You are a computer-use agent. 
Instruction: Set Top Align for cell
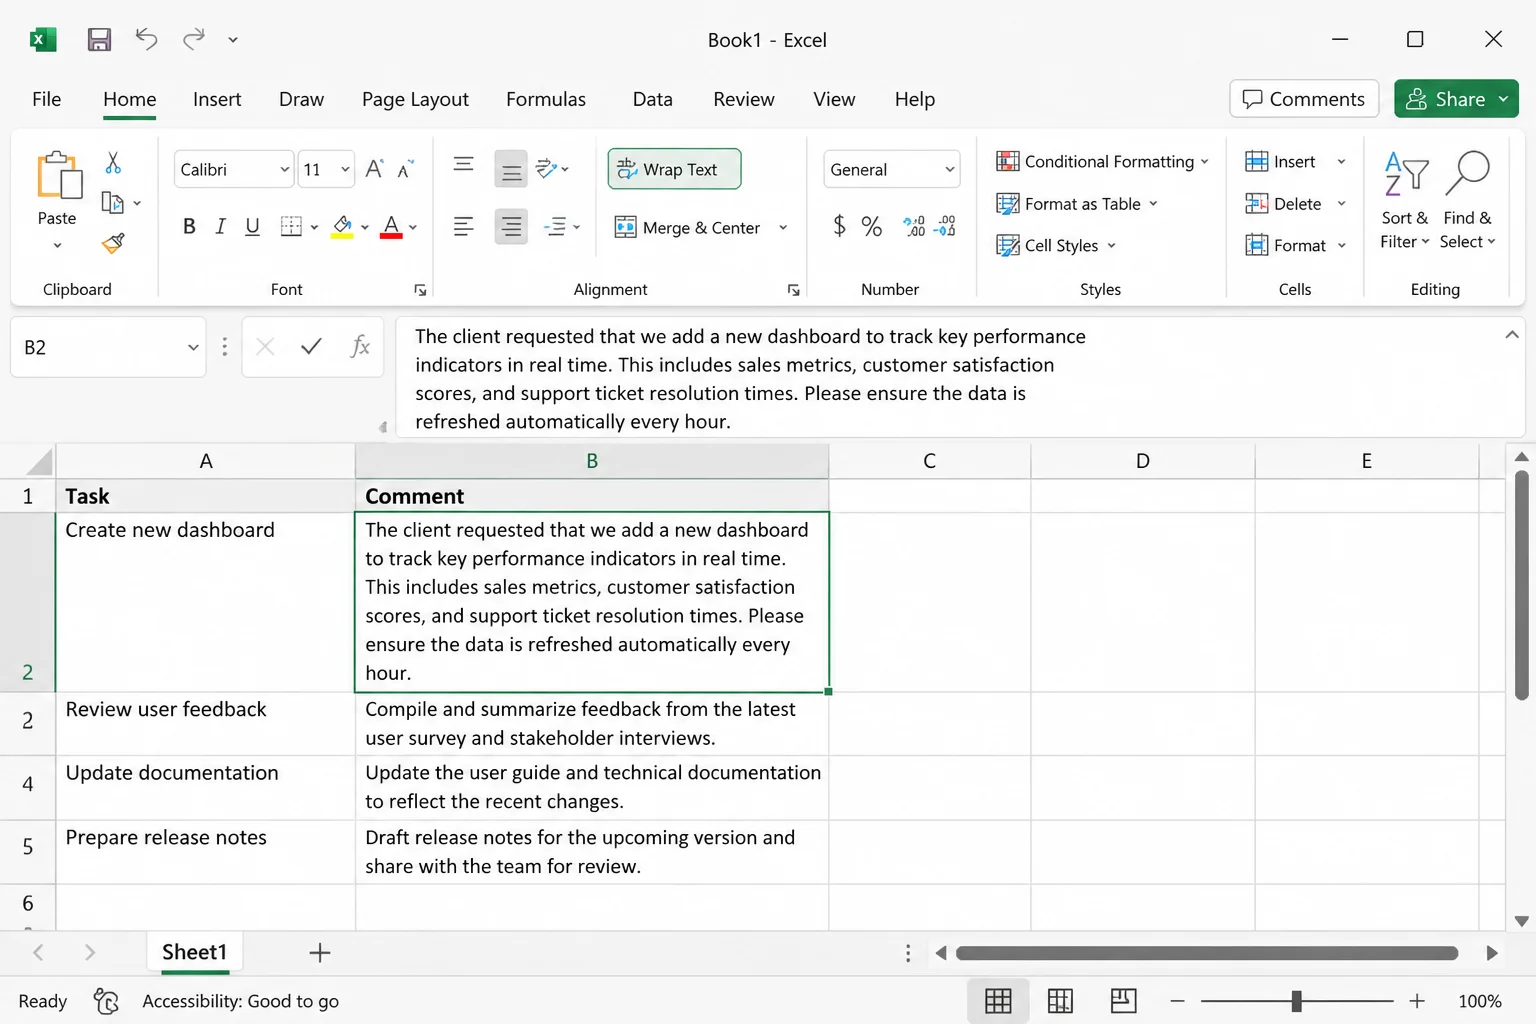[463, 165]
